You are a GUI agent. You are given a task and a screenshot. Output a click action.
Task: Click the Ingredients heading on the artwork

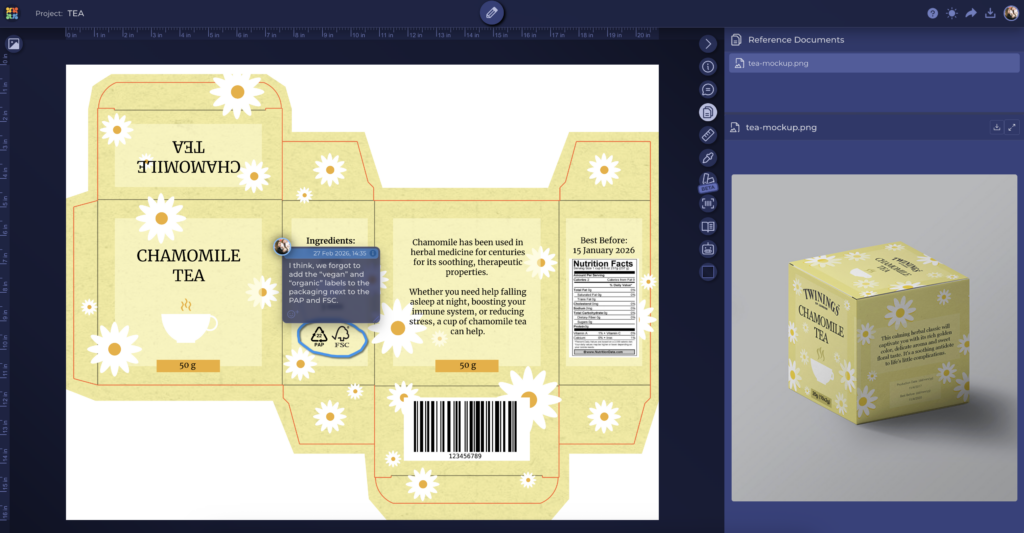tap(330, 240)
